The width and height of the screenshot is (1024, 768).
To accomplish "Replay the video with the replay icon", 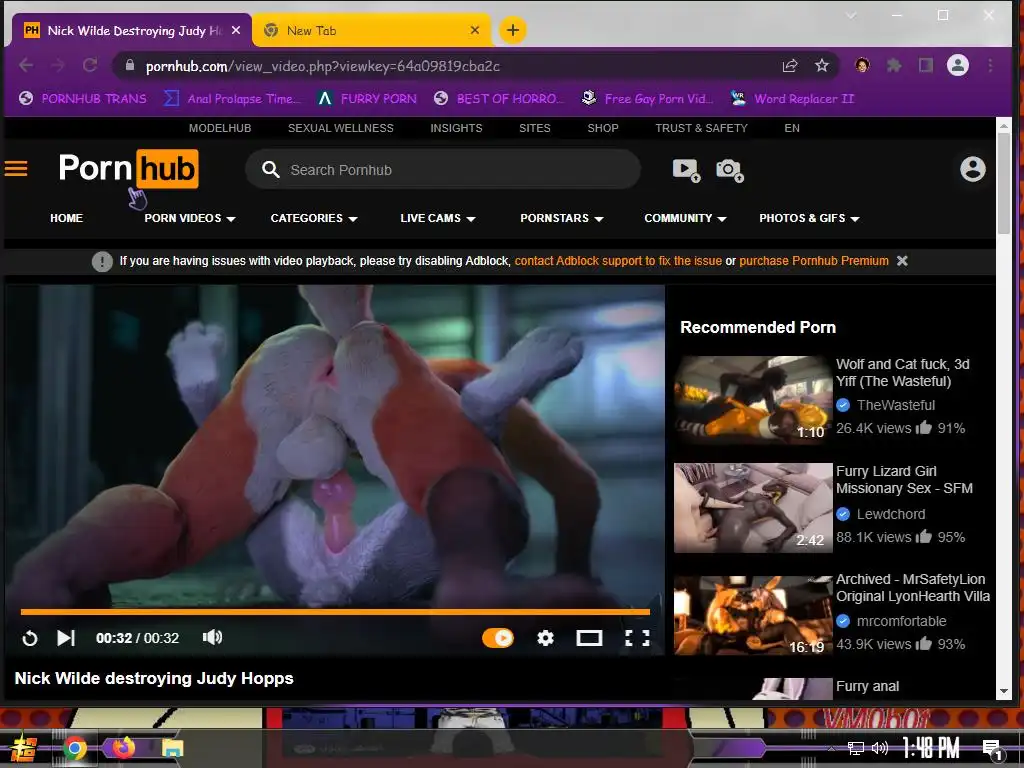I will coord(30,638).
